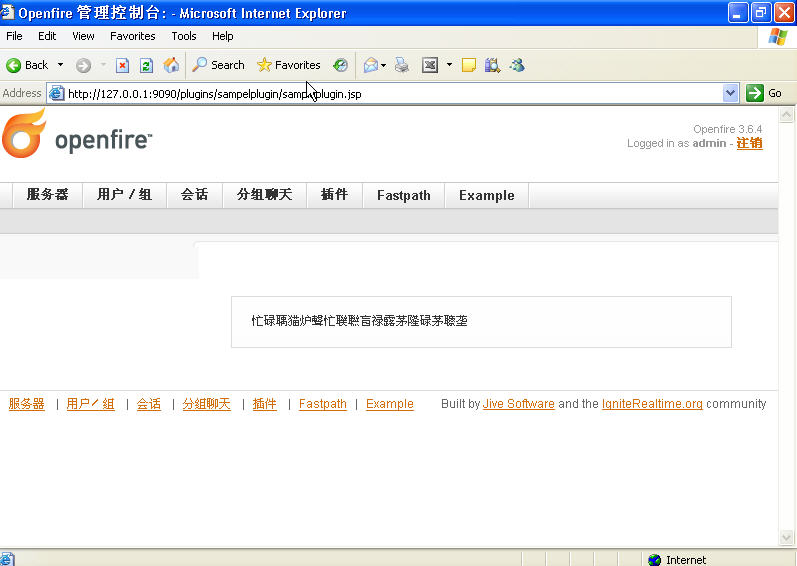The width and height of the screenshot is (797, 566).
Task: Open the Search toolbar button
Action: click(x=218, y=65)
